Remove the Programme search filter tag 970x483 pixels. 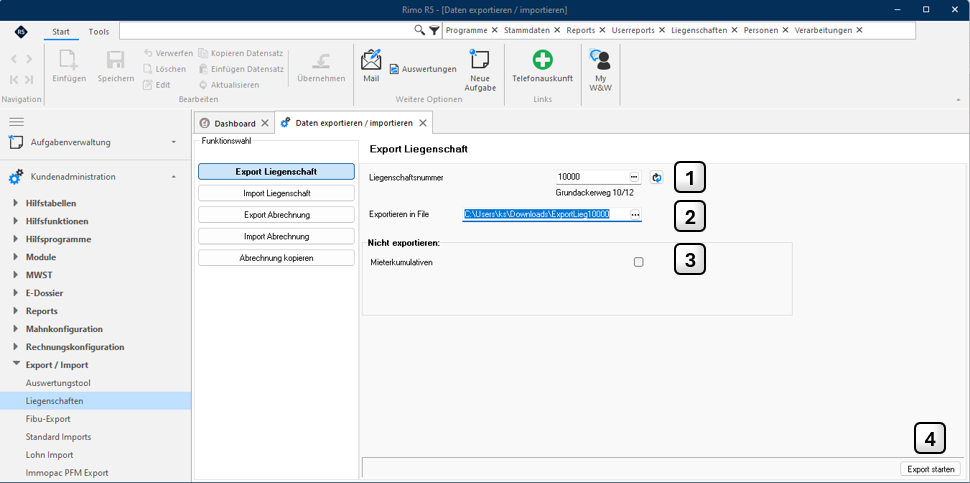495,30
